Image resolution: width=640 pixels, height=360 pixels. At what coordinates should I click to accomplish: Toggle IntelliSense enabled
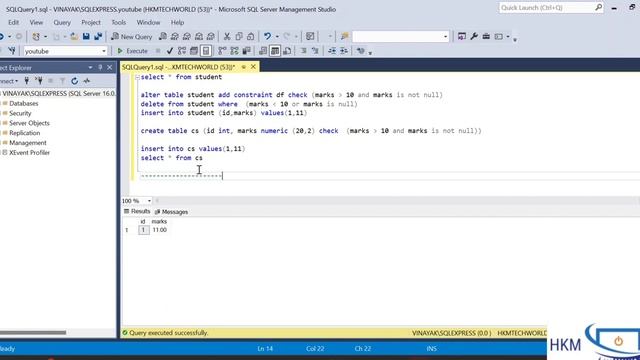(206, 51)
